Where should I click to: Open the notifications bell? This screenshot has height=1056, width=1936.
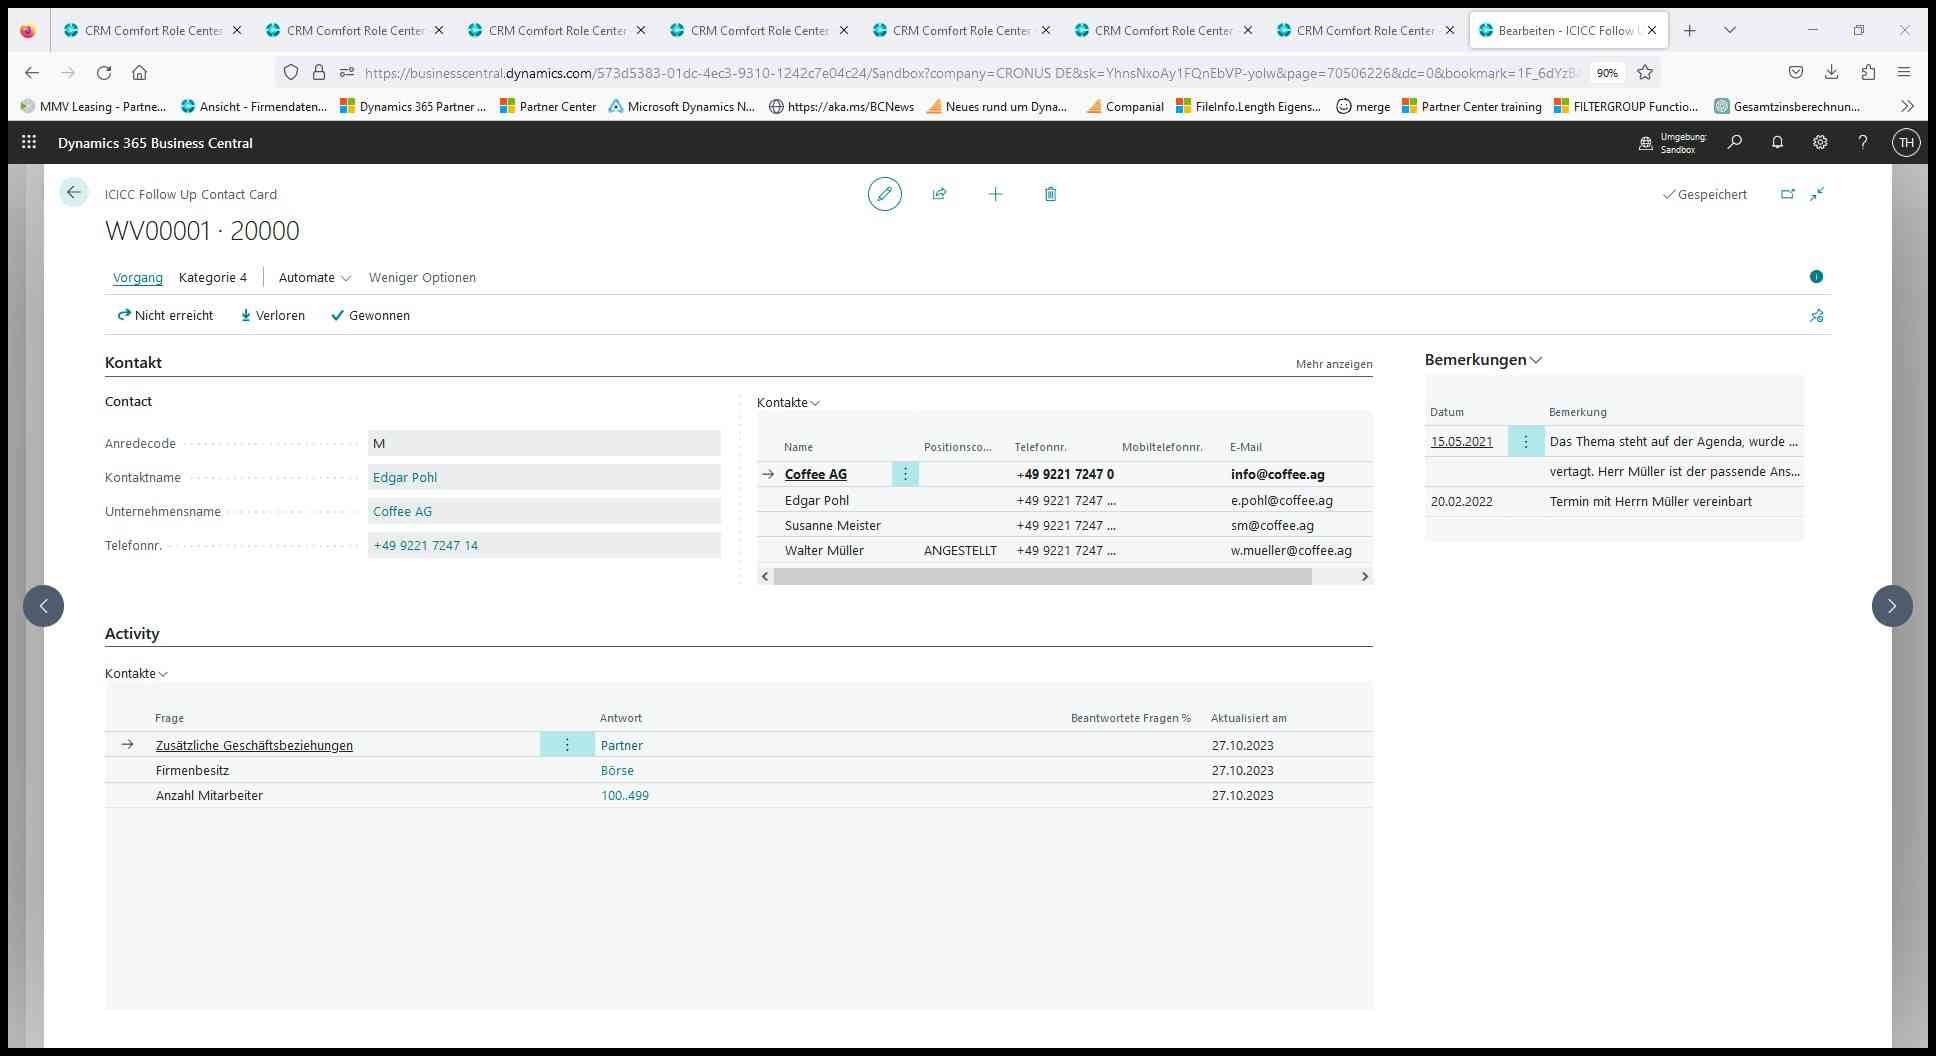pos(1777,143)
